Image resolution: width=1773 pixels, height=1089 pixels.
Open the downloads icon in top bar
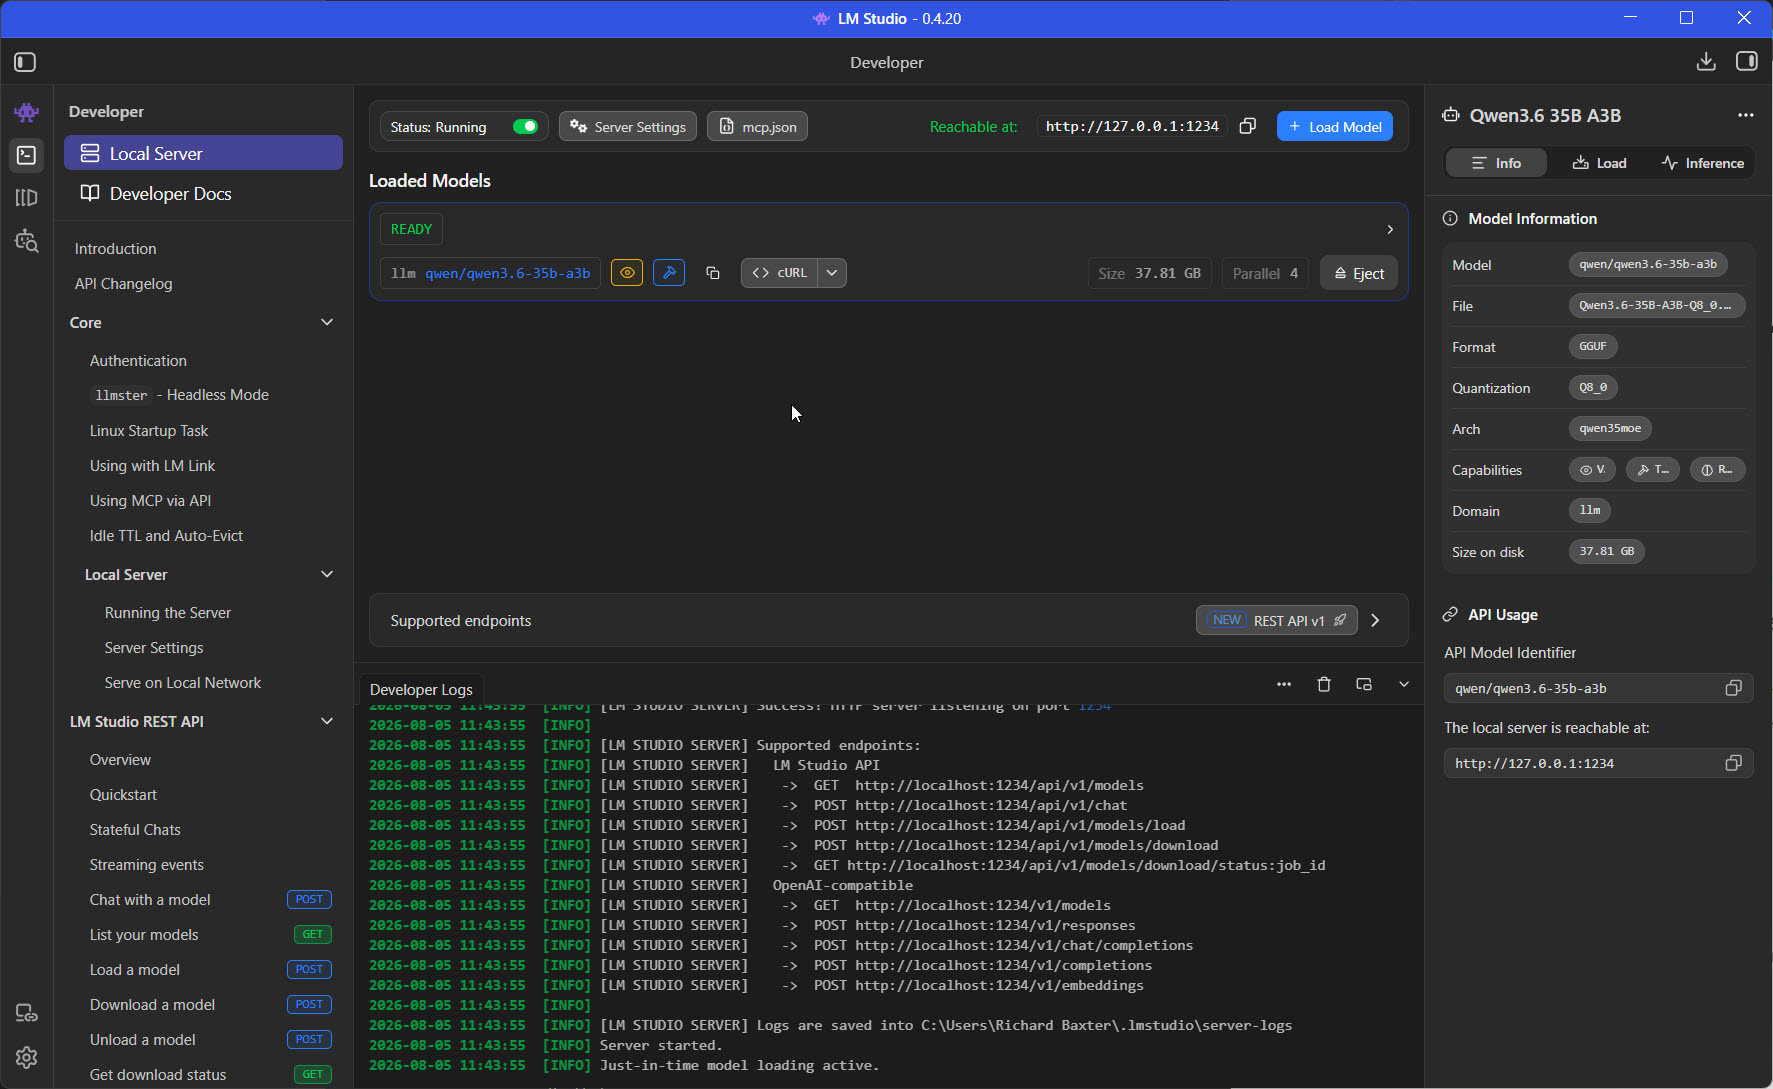[1706, 62]
